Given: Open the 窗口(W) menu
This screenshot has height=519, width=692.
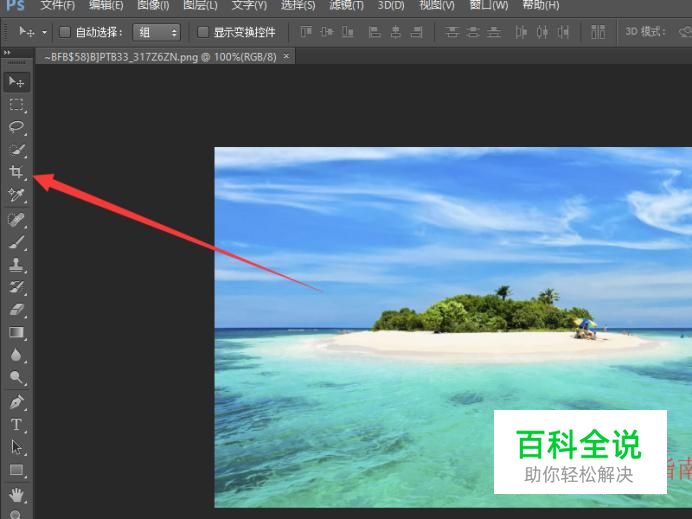Looking at the screenshot, I should pos(489,5).
